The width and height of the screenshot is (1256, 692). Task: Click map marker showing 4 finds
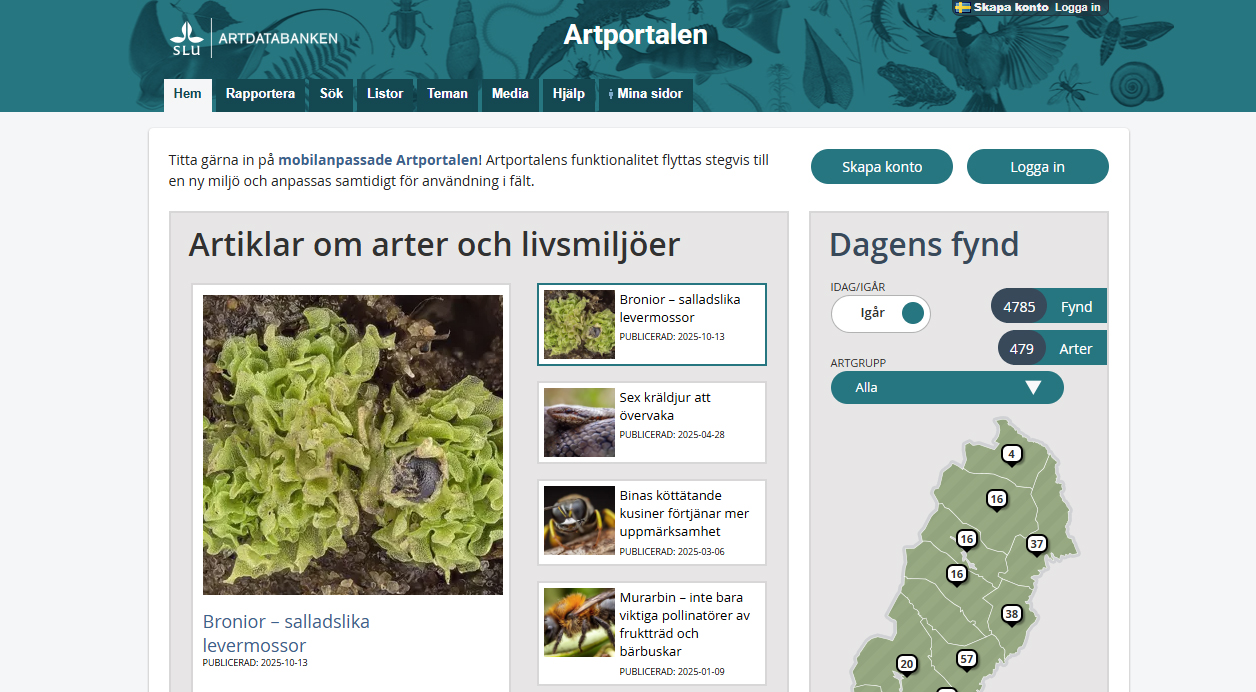(x=1012, y=454)
